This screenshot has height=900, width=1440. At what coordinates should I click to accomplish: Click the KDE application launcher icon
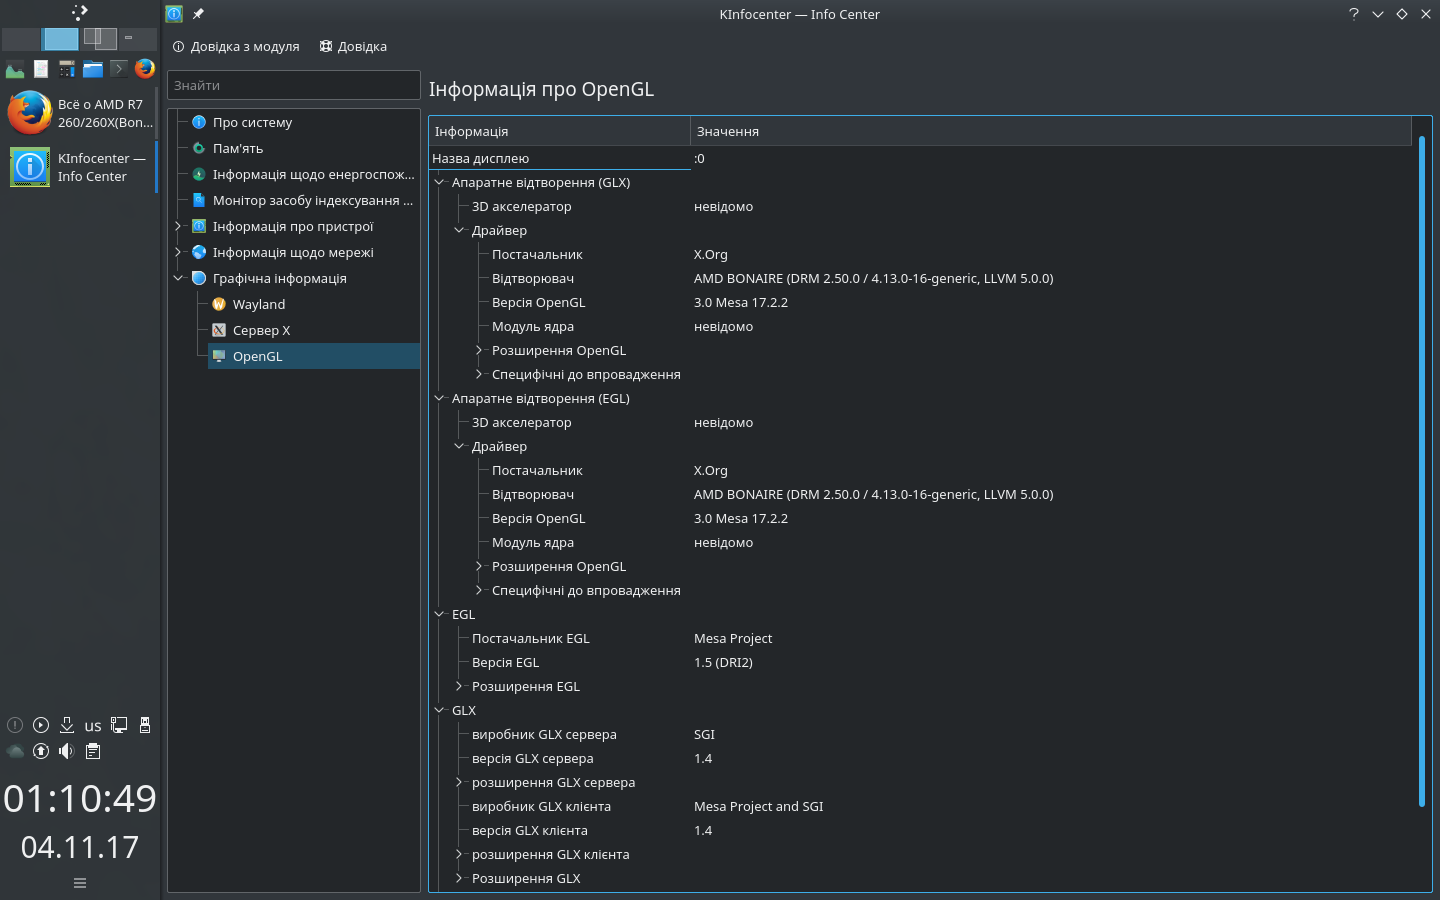(80, 13)
